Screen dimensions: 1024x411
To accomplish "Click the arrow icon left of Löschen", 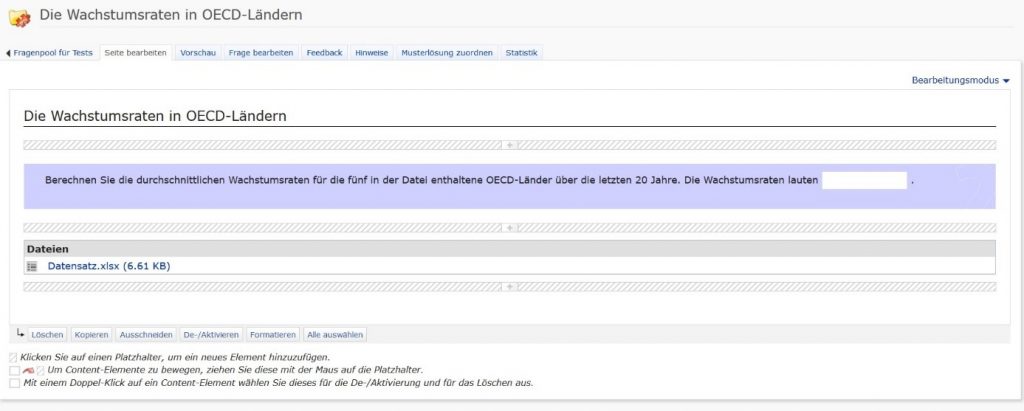I will (x=20, y=334).
